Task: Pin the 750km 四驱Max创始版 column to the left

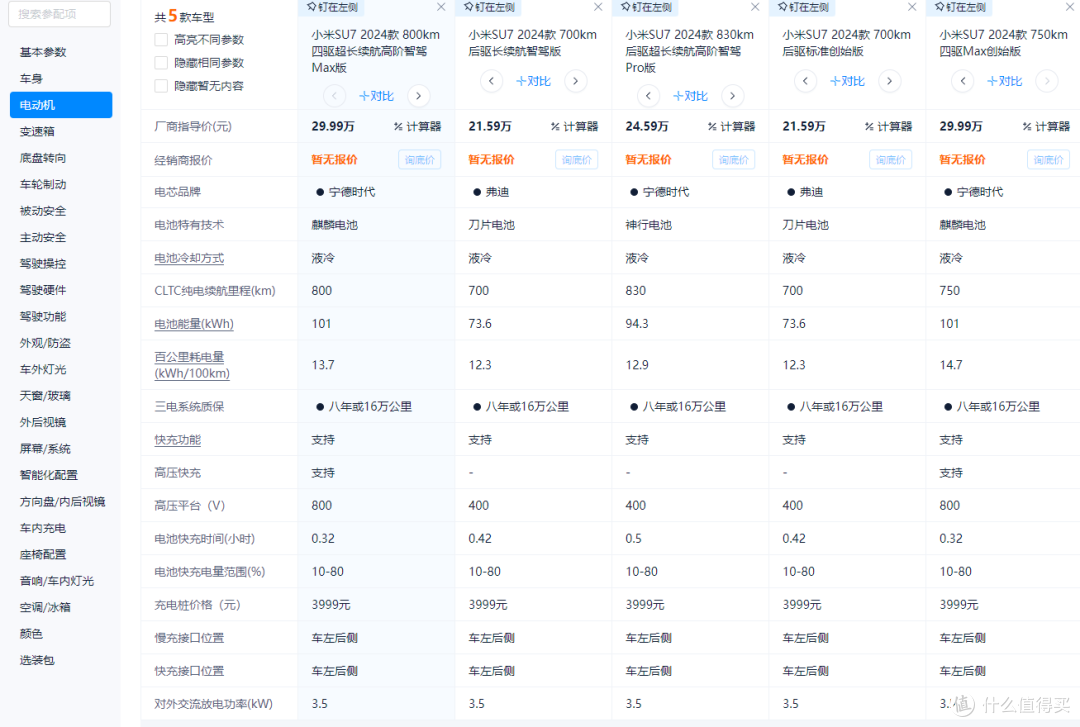Action: 962,7
